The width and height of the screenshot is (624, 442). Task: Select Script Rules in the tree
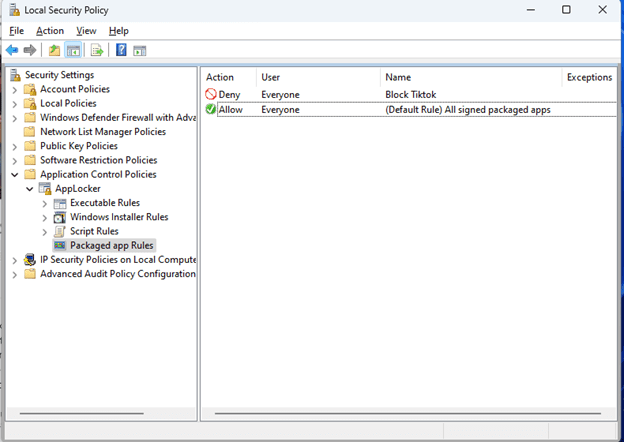tap(94, 231)
